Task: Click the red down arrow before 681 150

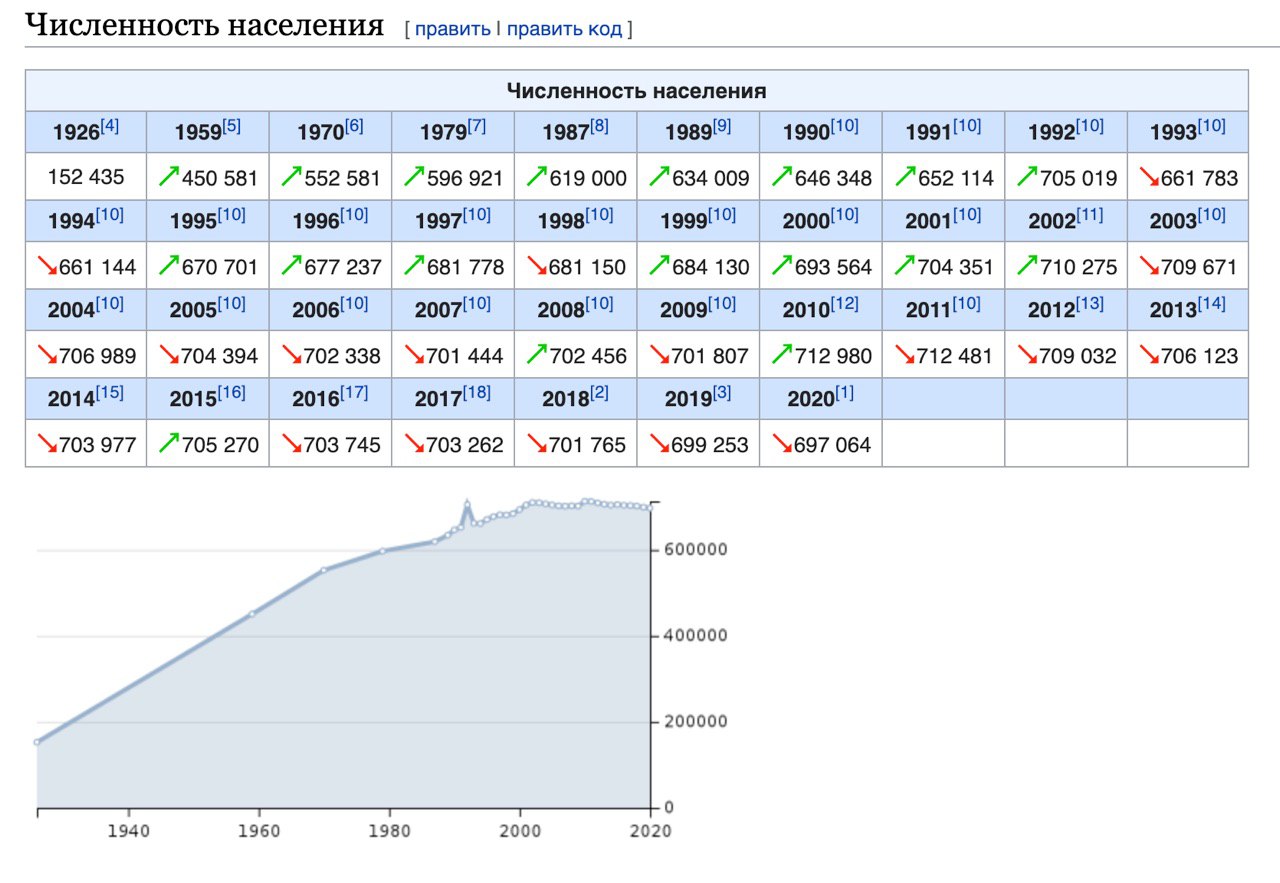Action: [x=537, y=266]
